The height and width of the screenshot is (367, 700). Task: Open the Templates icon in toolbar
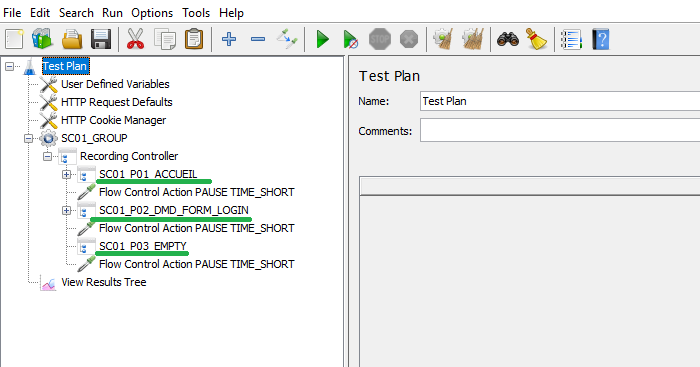pos(42,39)
